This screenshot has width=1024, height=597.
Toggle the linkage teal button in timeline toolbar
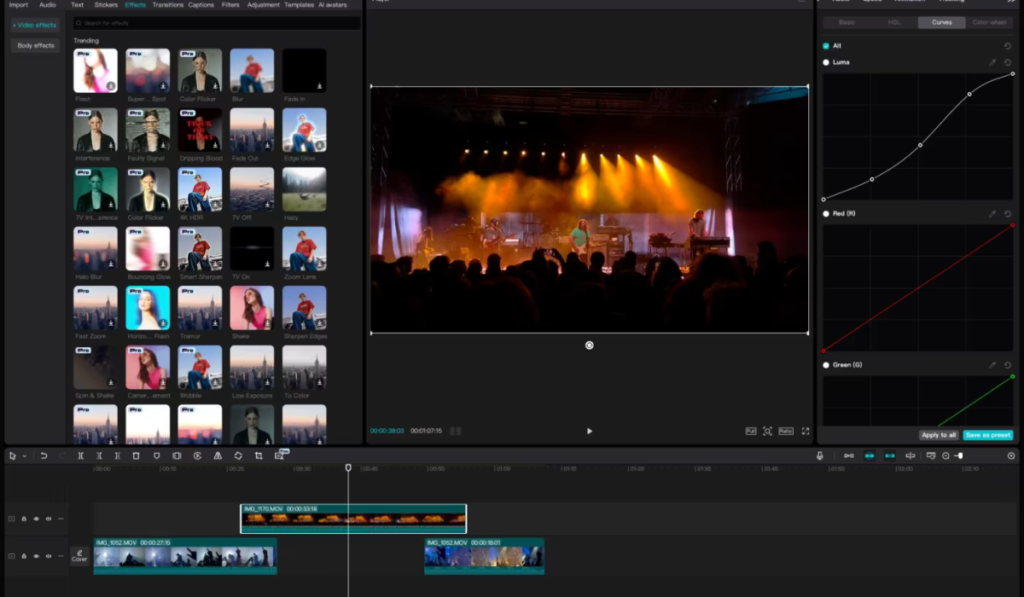pyautogui.click(x=889, y=456)
